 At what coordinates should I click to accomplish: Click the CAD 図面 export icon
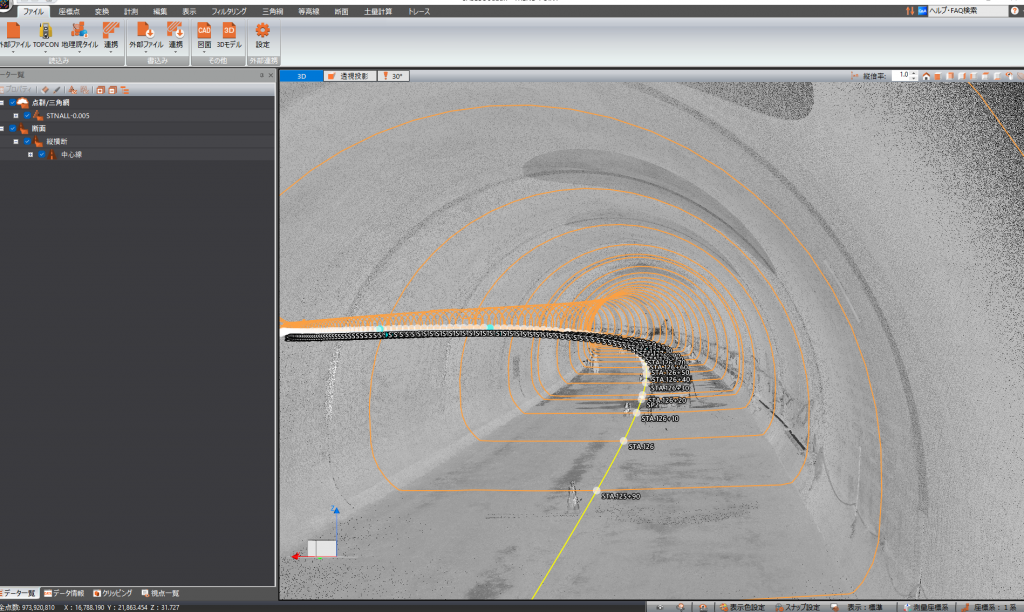click(204, 31)
